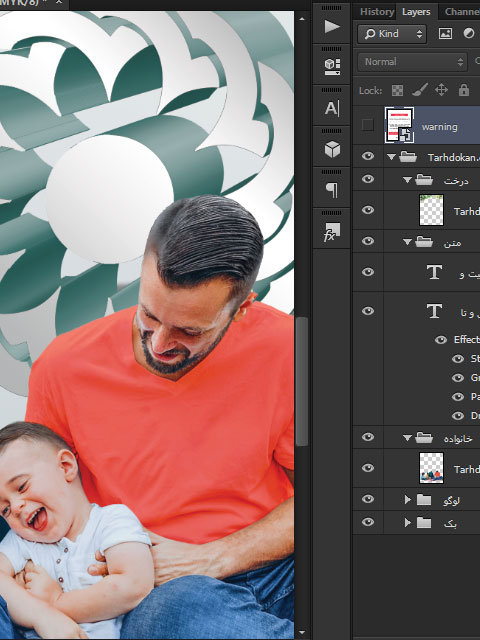
Task: Hide the Tarhdokan group
Action: coord(368,156)
